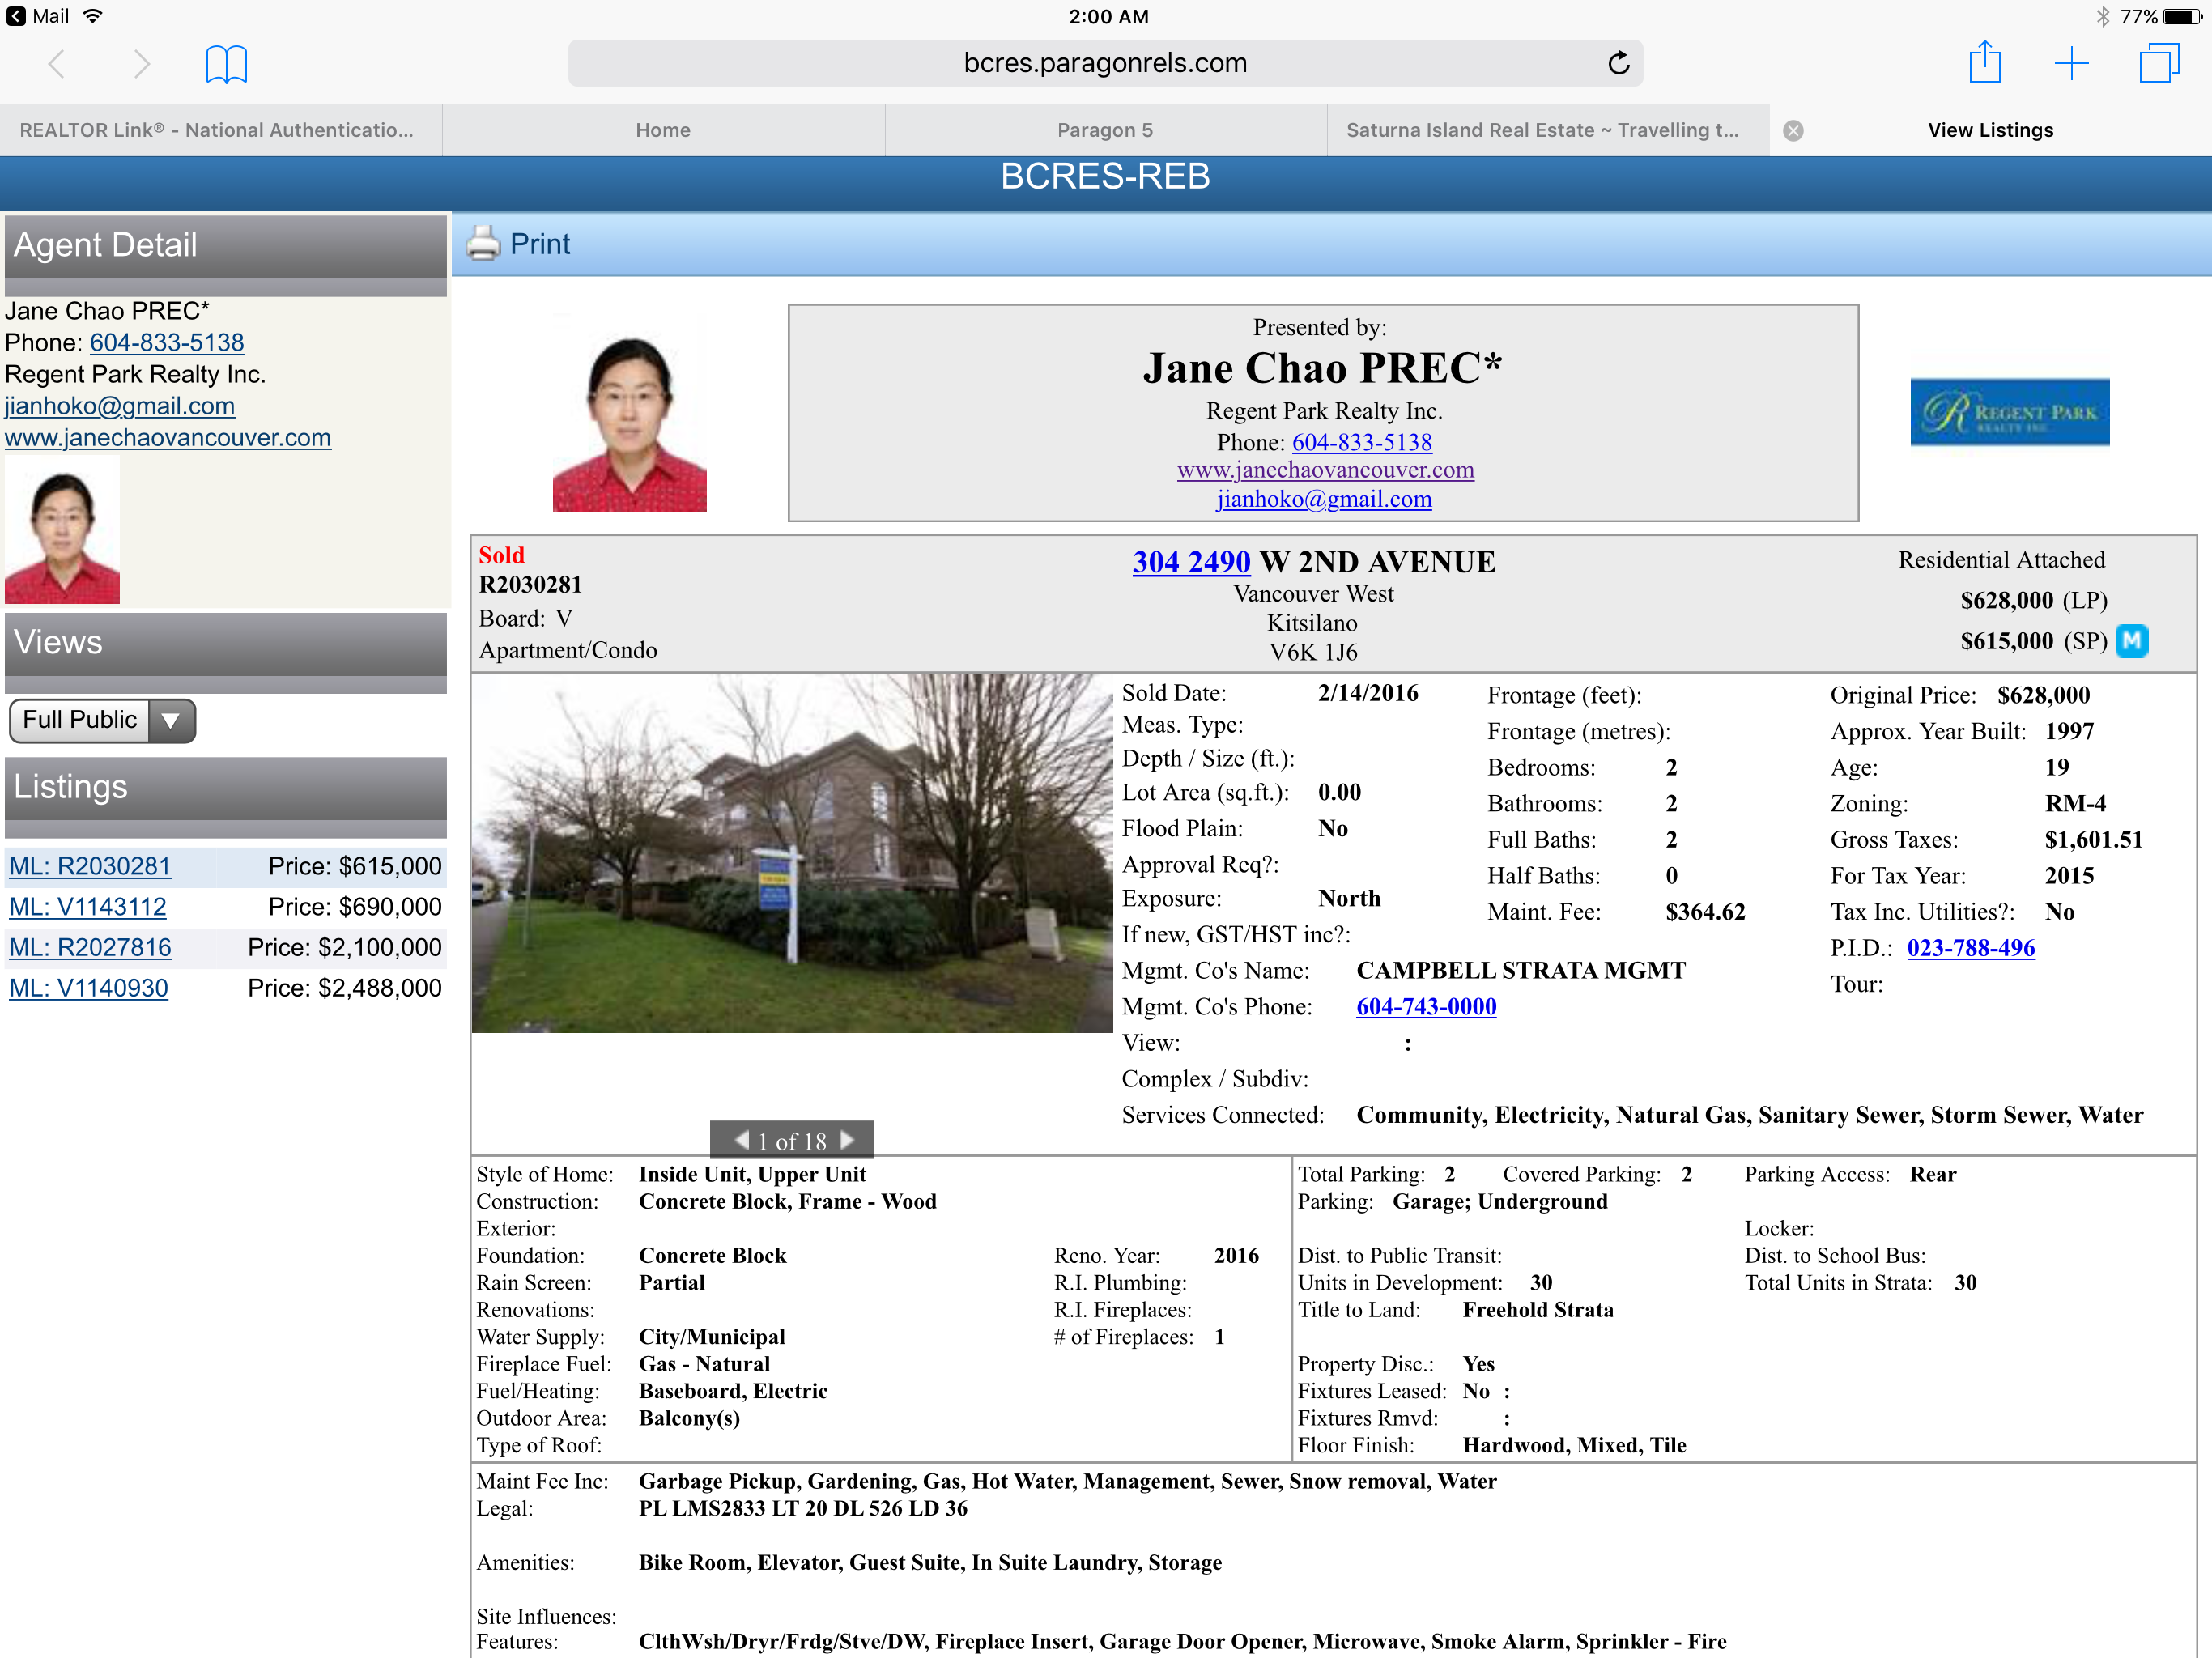Click the 304 2490 address link
The height and width of the screenshot is (1658, 2212).
(x=1190, y=562)
